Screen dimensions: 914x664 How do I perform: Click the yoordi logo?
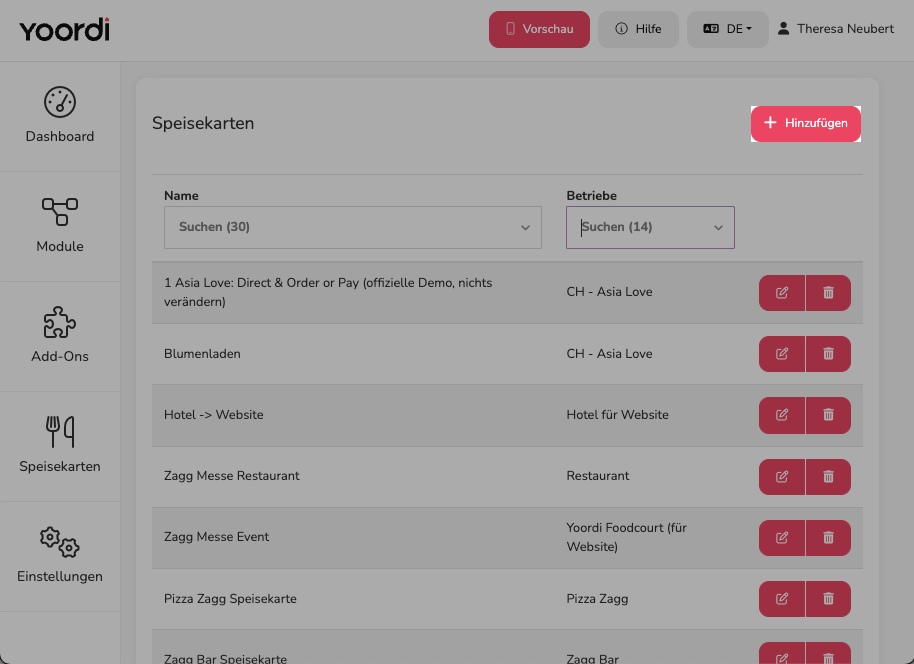pos(64,30)
